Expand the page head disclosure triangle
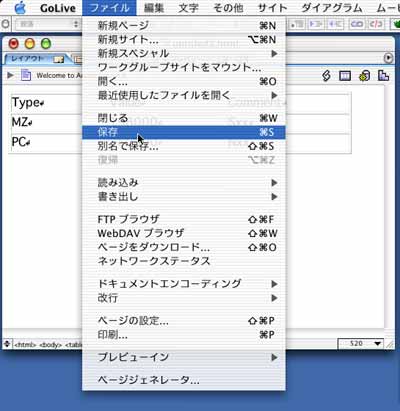Viewport: 400px width, 411px height. pyautogui.click(x=11, y=75)
